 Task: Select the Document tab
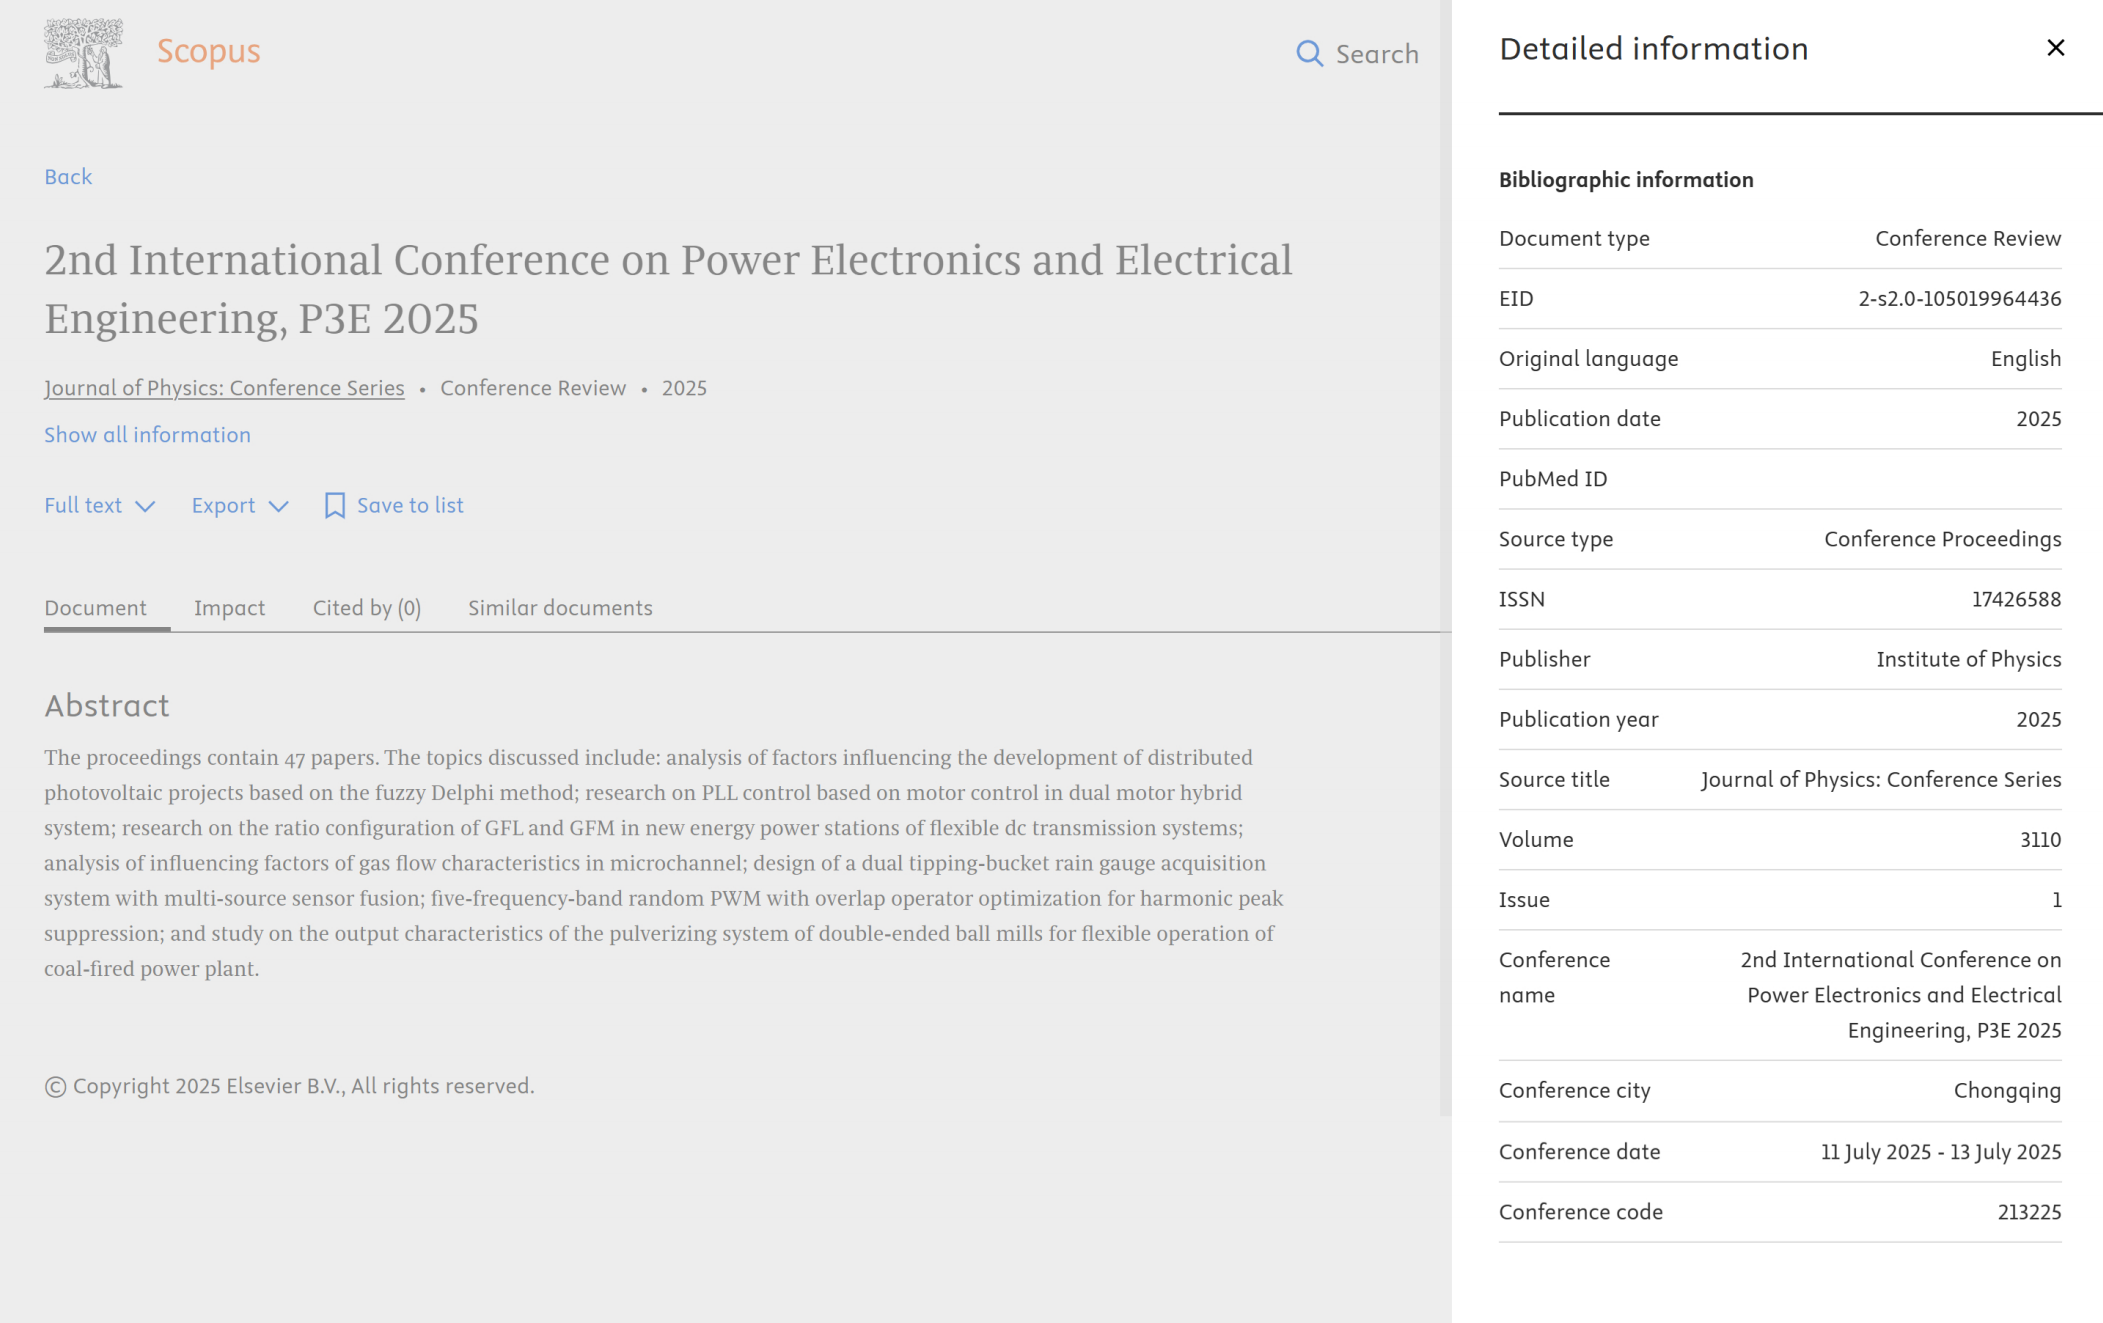click(95, 608)
